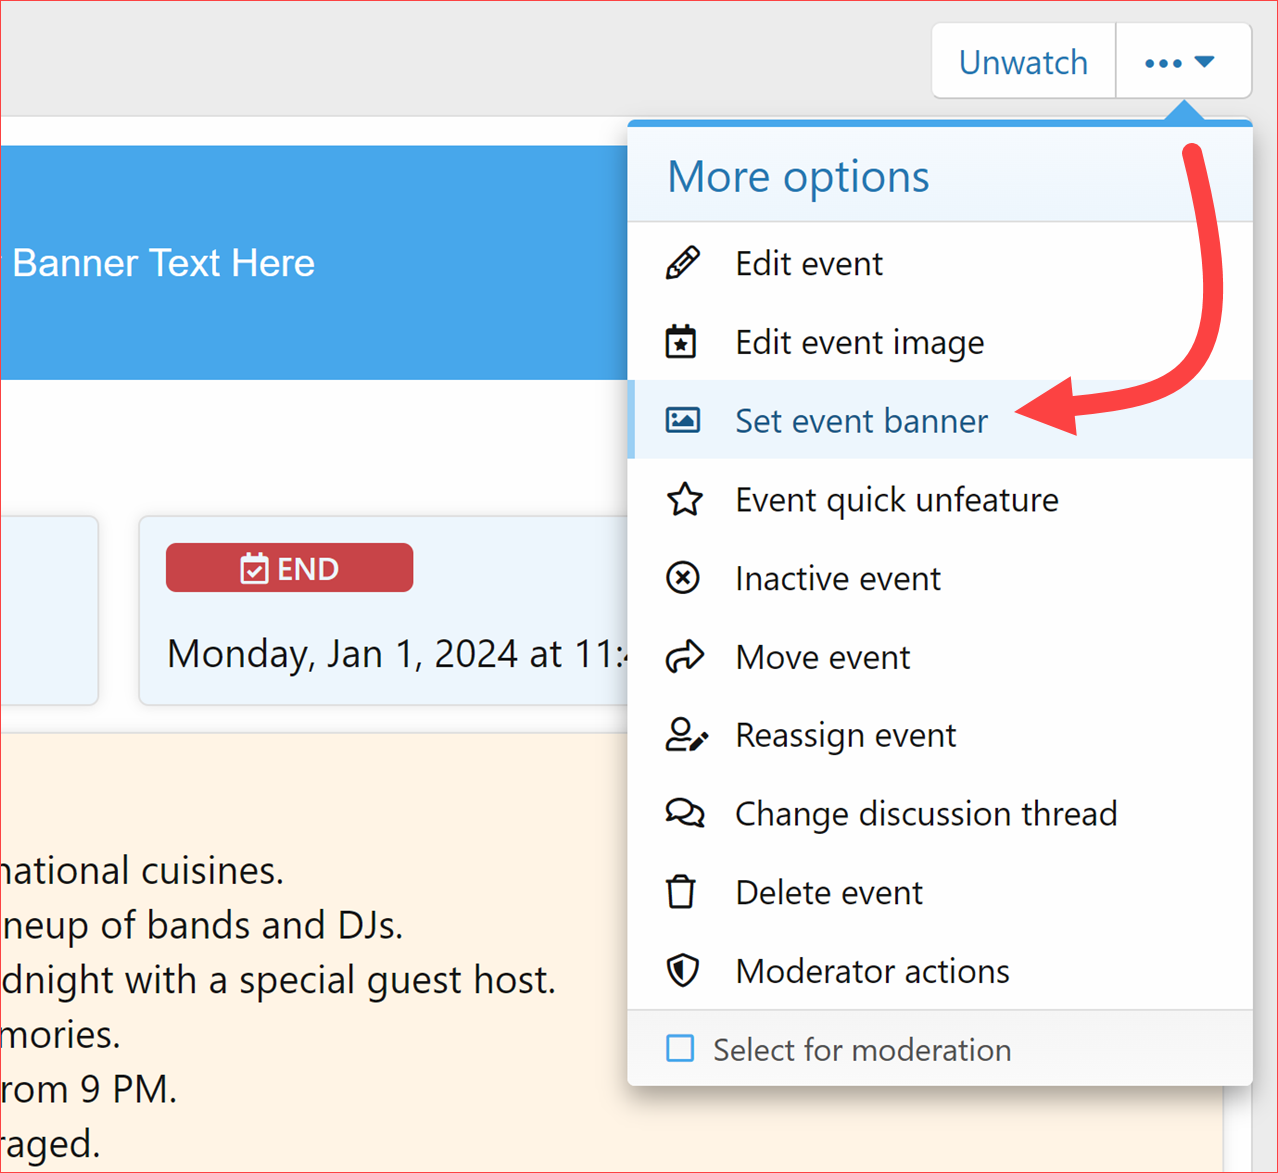The height and width of the screenshot is (1173, 1278).
Task: Select Change discussion thread entry
Action: [940, 814]
